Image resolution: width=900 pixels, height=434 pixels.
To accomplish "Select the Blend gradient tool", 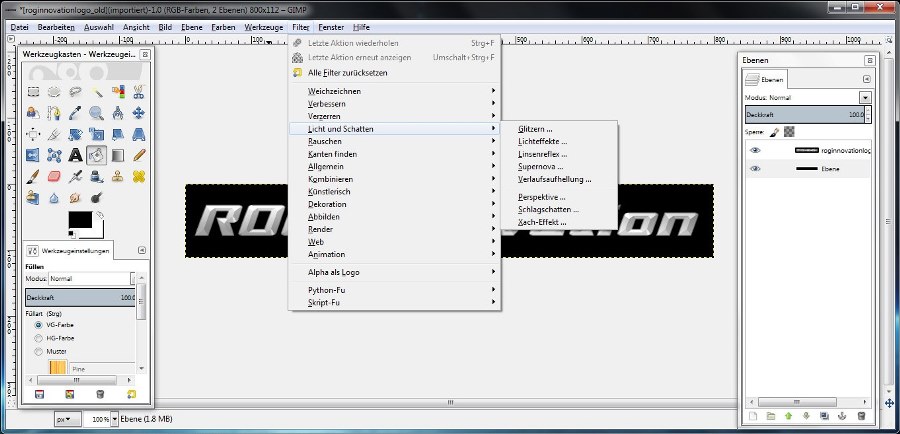I will coord(118,155).
